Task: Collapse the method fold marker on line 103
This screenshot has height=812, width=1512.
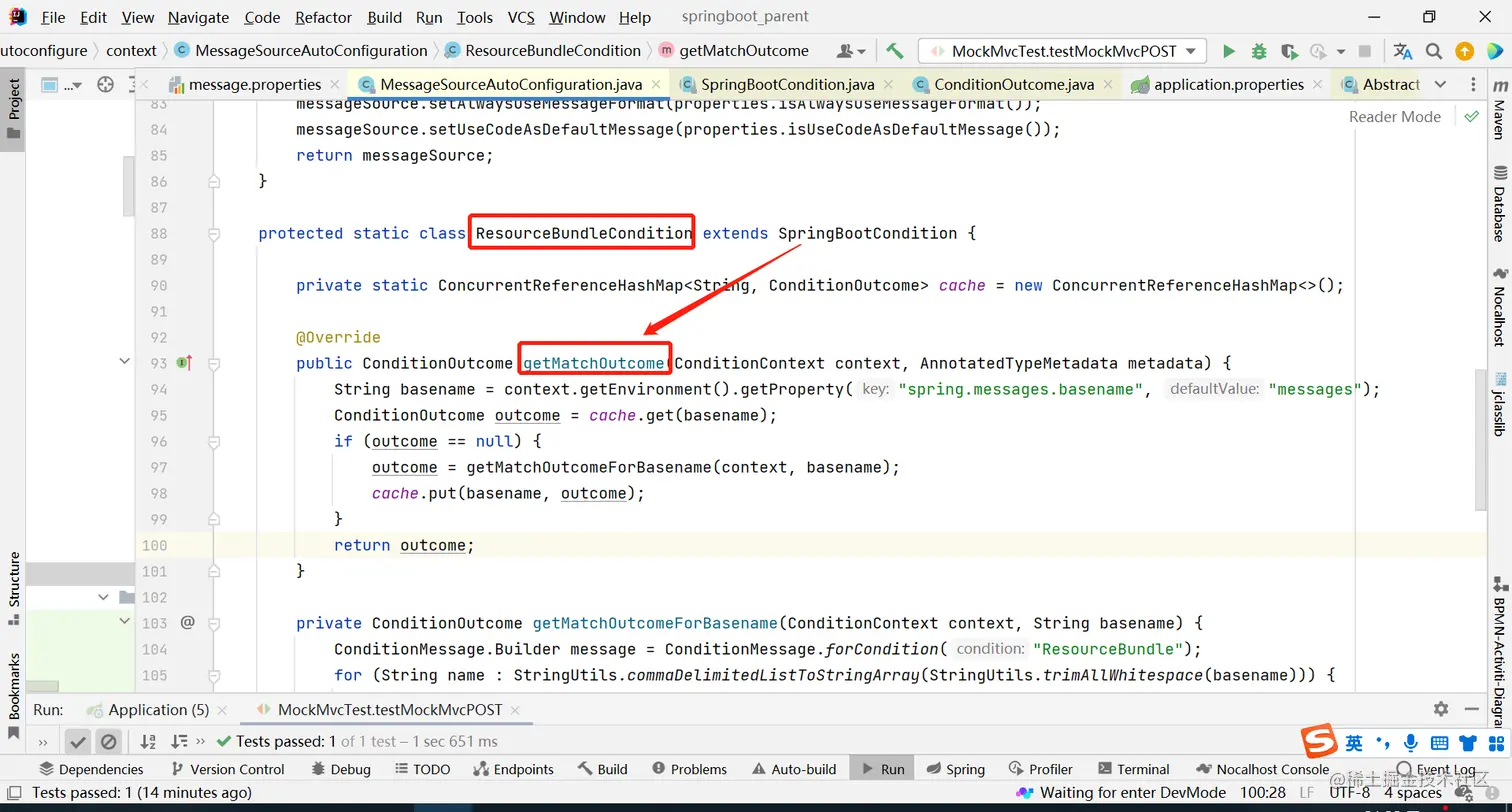Action: [213, 623]
